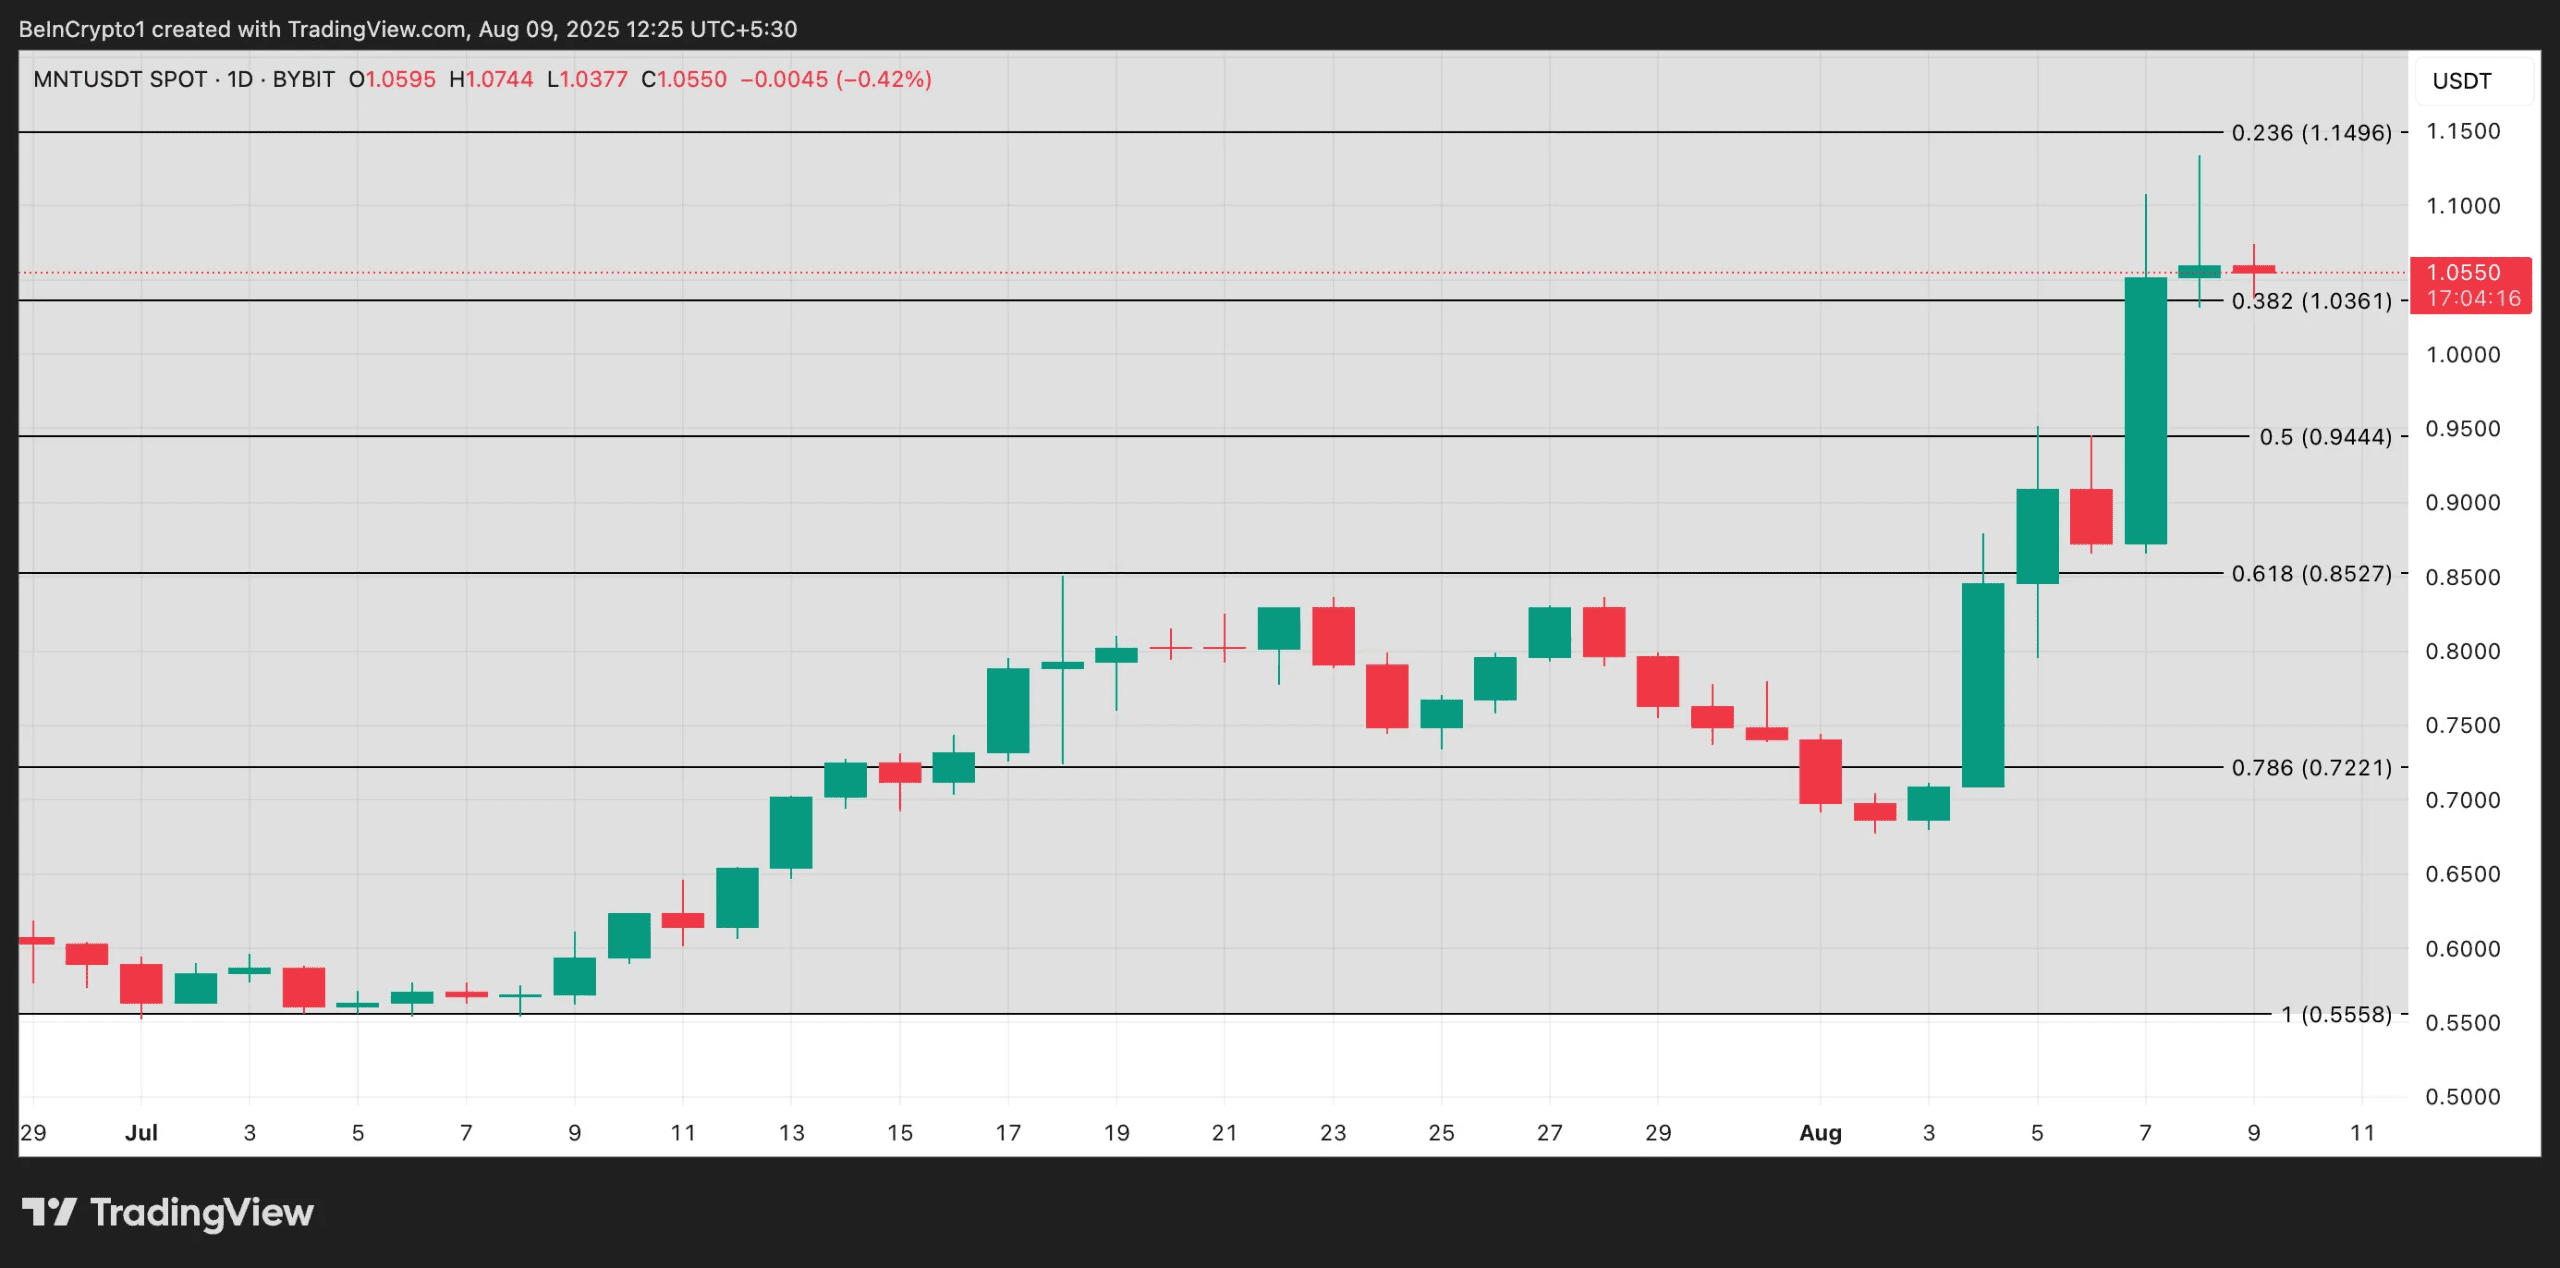Select the 0.786 (0.7221) retracement label

pyautogui.click(x=2311, y=768)
